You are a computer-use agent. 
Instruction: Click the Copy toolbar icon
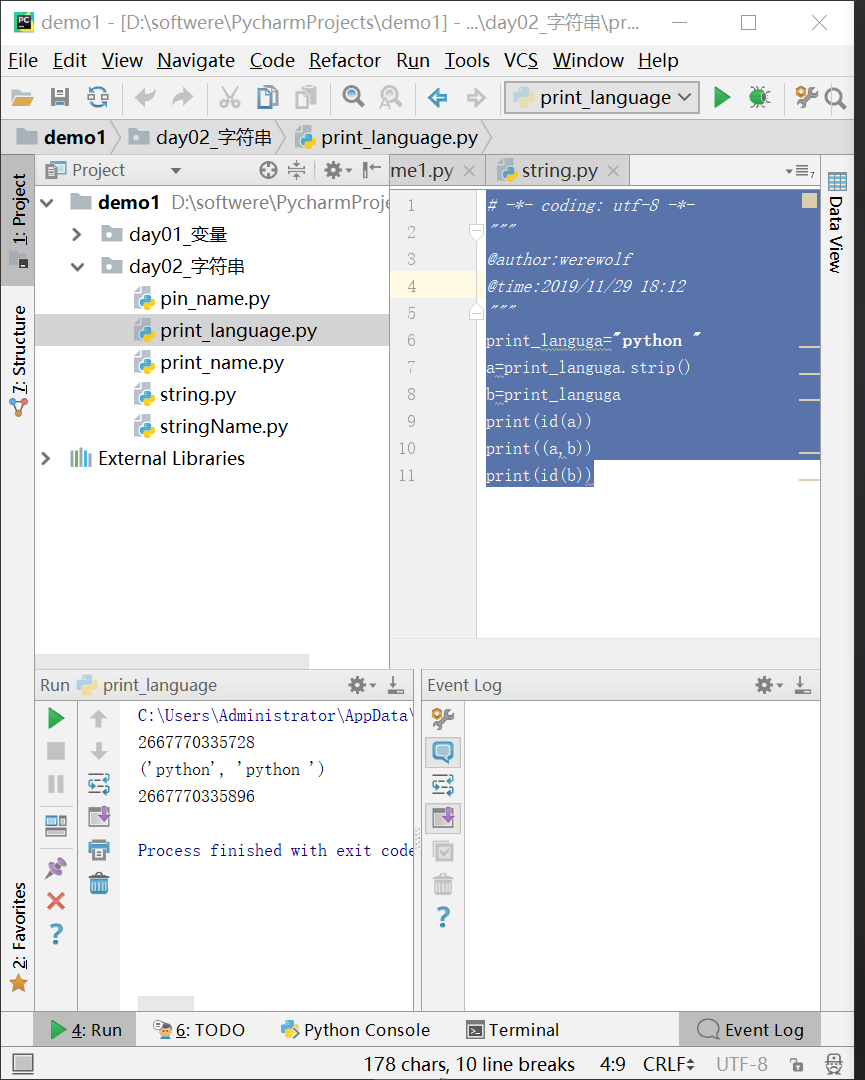[x=267, y=97]
